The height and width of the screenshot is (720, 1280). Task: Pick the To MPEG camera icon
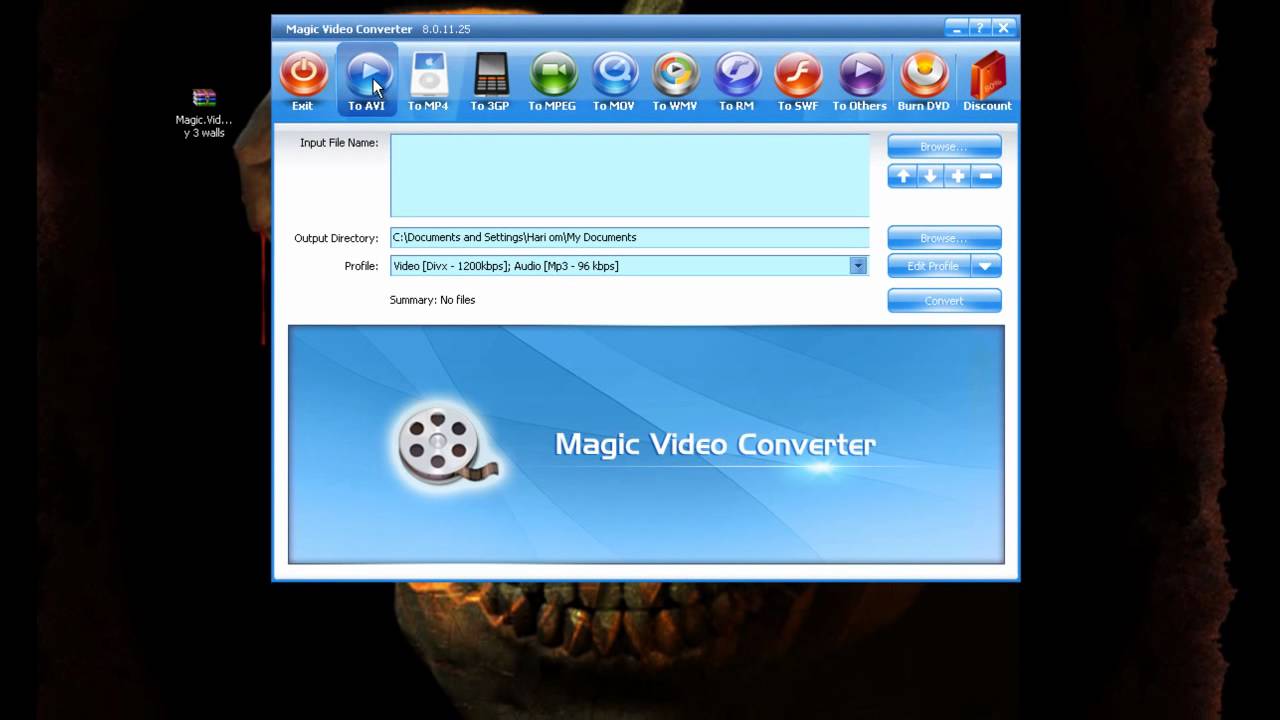[x=552, y=80]
